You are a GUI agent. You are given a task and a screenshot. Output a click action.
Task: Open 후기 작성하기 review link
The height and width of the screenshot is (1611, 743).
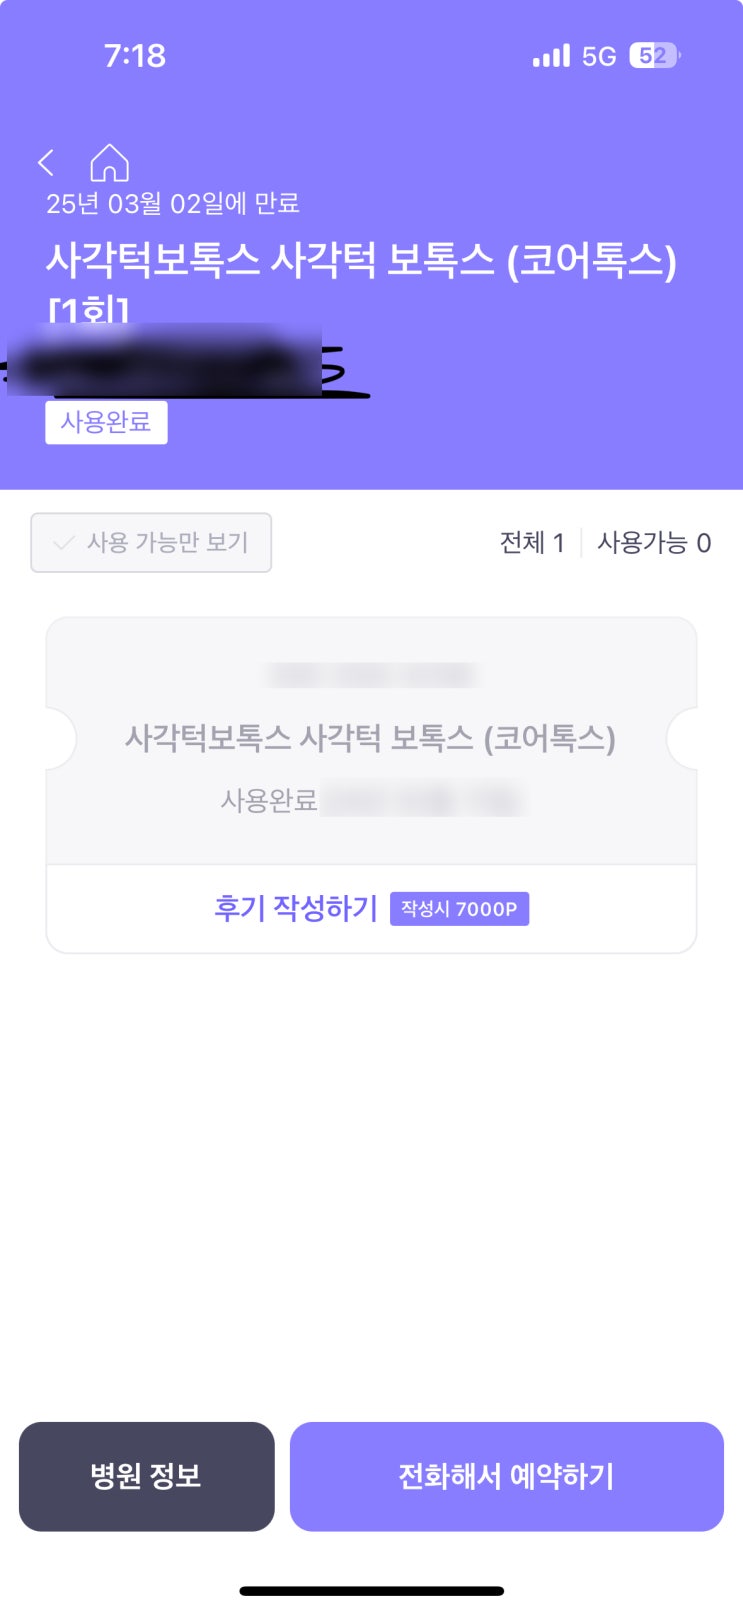click(296, 908)
